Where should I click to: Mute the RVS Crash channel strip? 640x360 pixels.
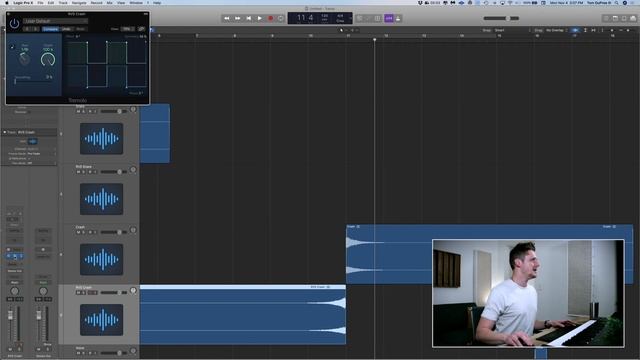(x=11, y=349)
